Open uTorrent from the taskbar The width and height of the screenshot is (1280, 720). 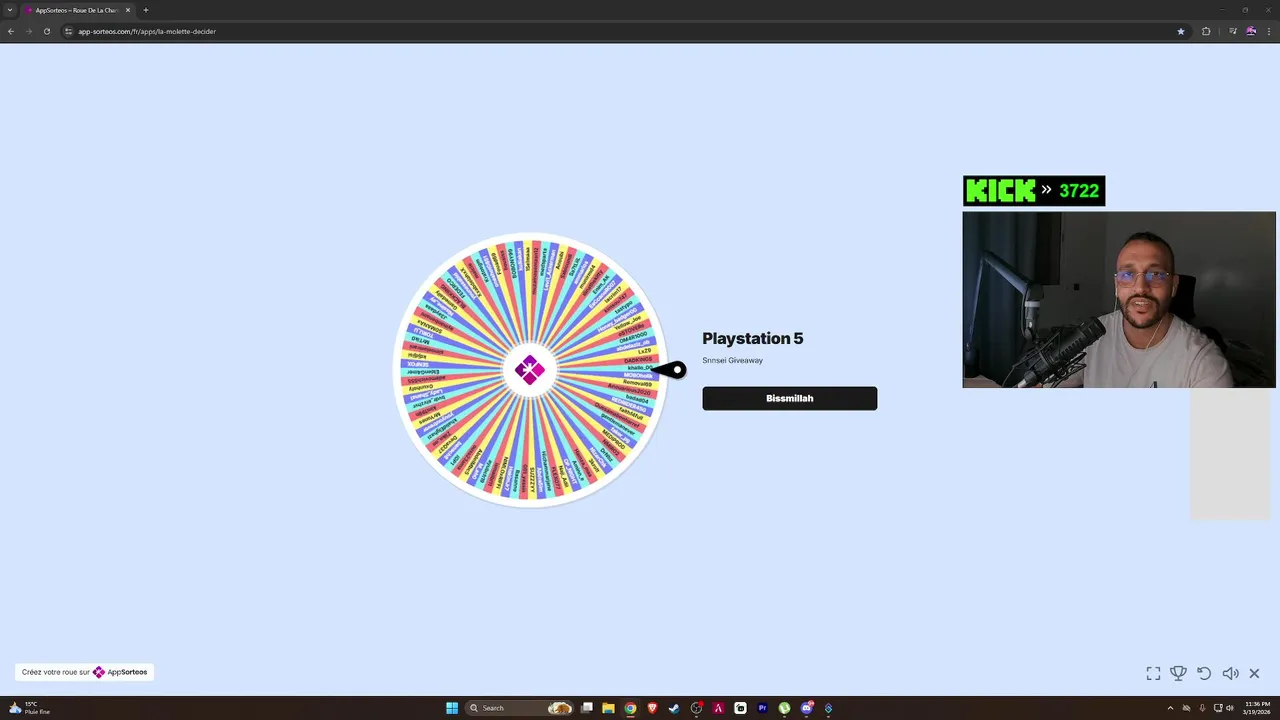click(784, 708)
